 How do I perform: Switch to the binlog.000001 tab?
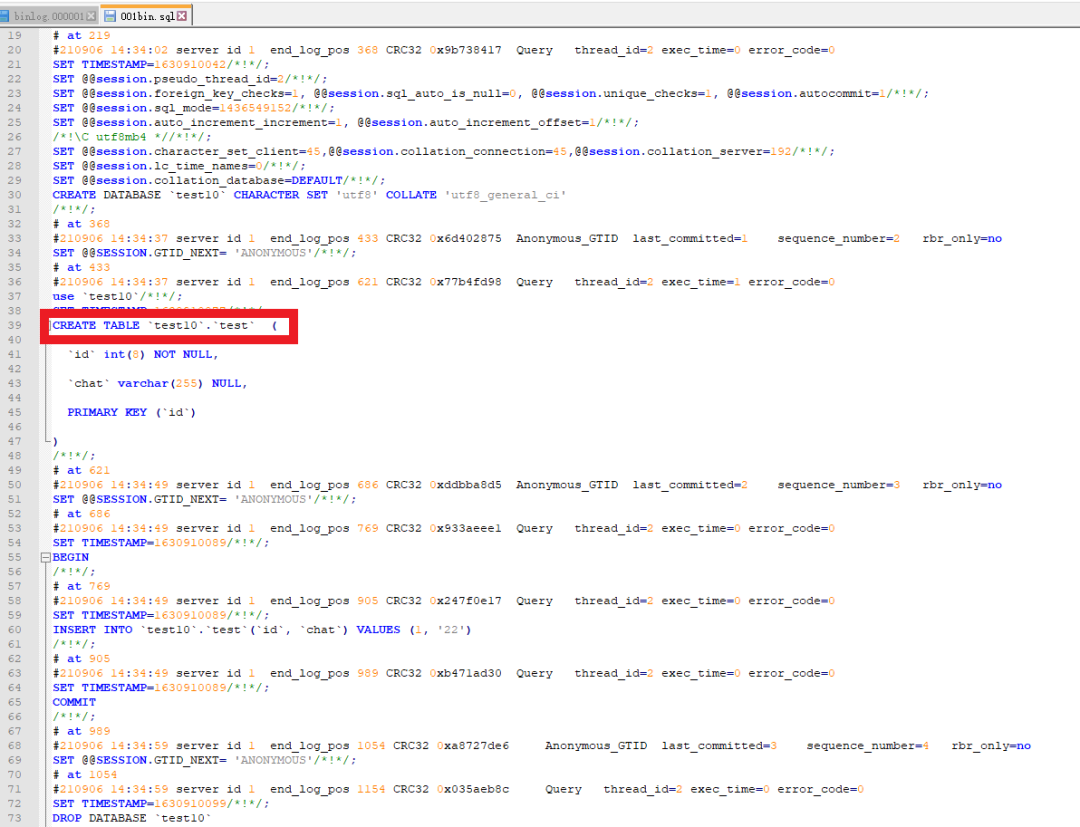pyautogui.click(x=48, y=15)
